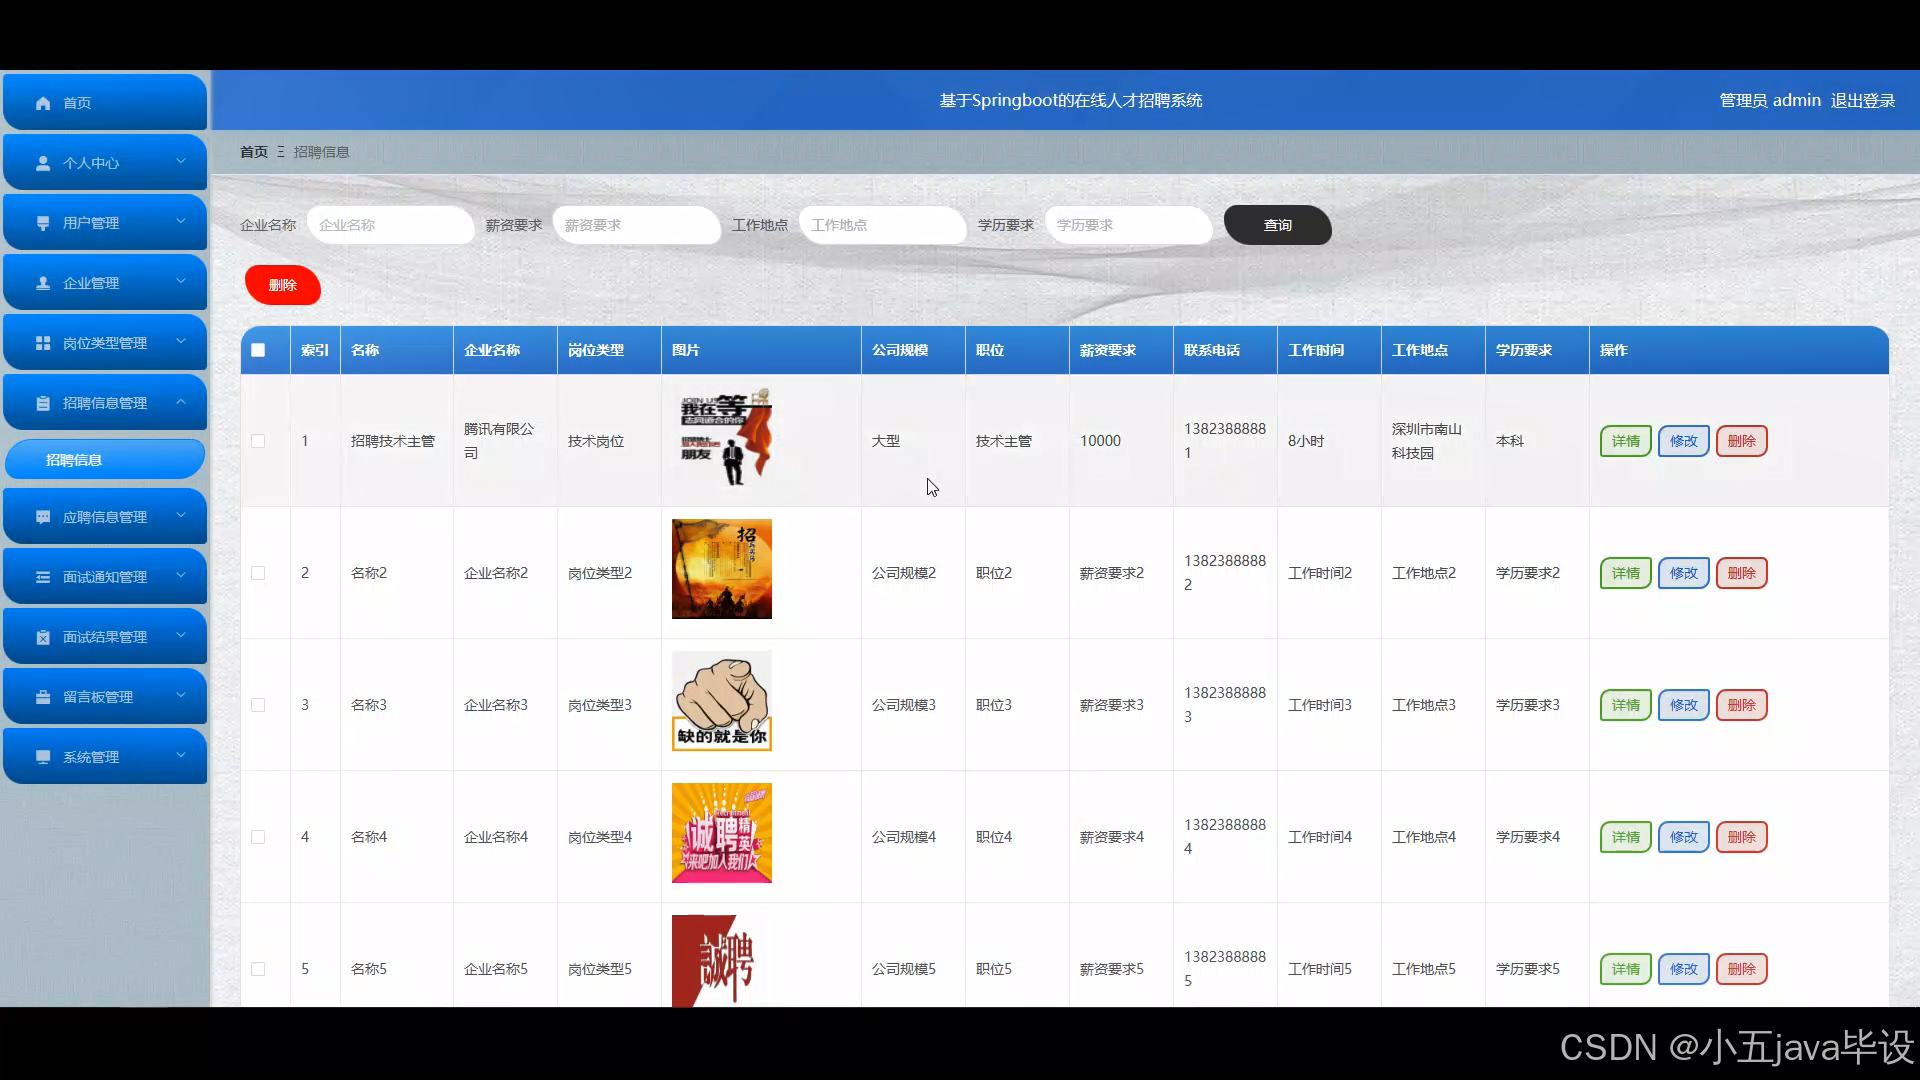This screenshot has height=1080, width=1920.
Task: Expand the 系统管理 menu chevron
Action: coord(181,755)
